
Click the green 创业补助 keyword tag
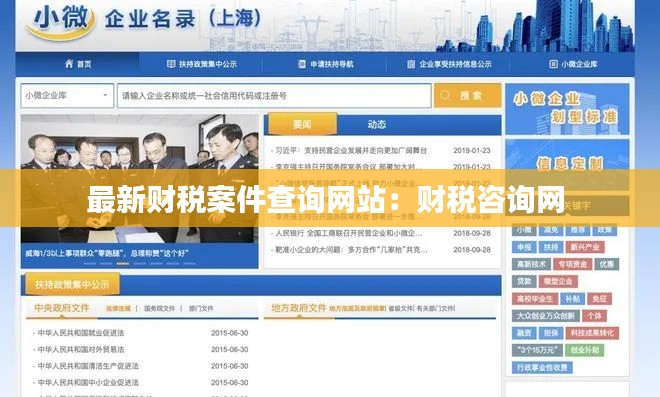click(x=585, y=350)
